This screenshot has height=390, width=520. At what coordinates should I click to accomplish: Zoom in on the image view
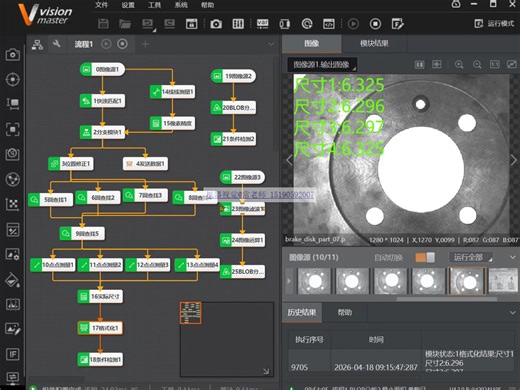pyautogui.click(x=459, y=64)
